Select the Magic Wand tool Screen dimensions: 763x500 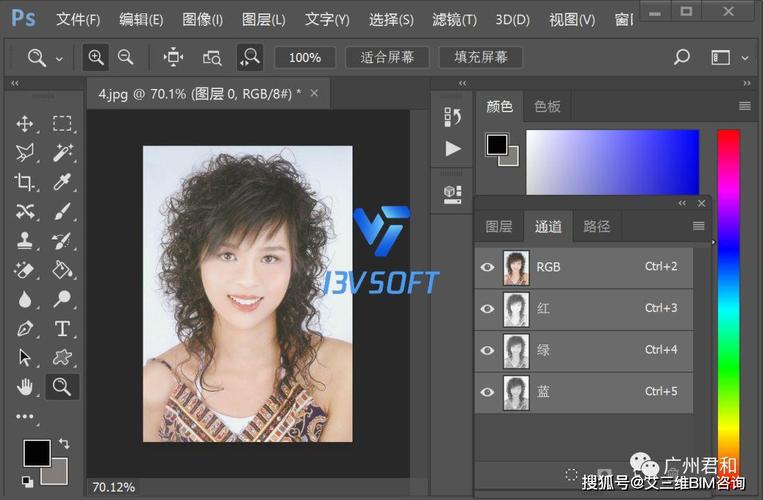[x=62, y=153]
